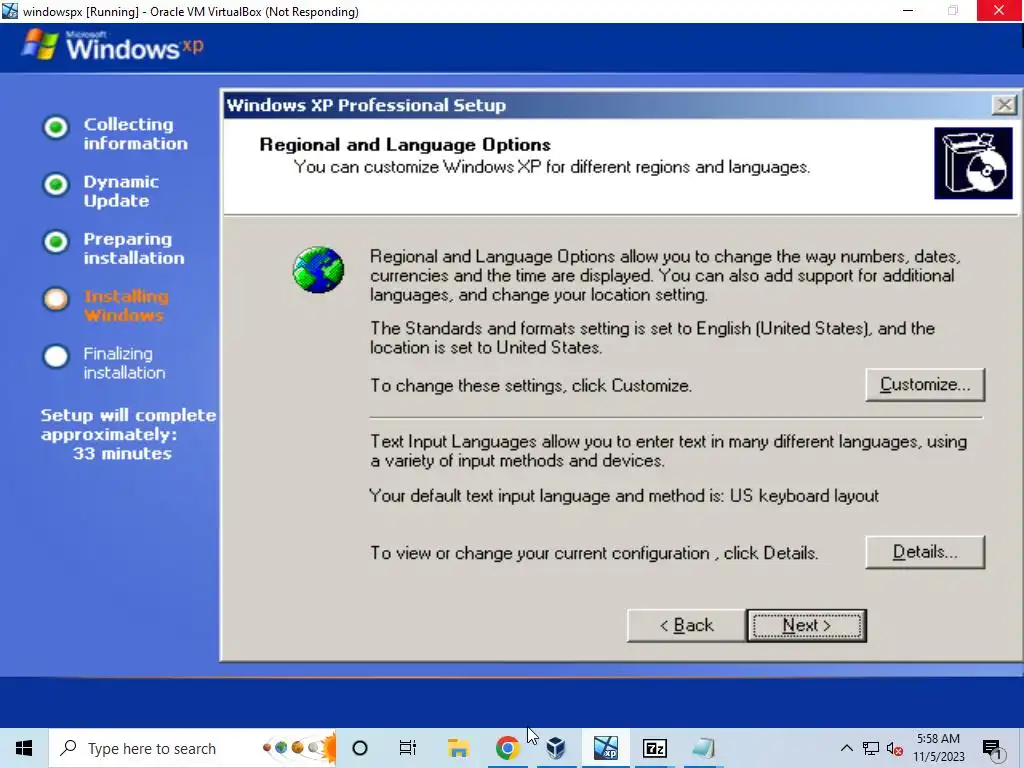Go Back to the previous setup page
This screenshot has width=1024, height=768.
tap(686, 626)
